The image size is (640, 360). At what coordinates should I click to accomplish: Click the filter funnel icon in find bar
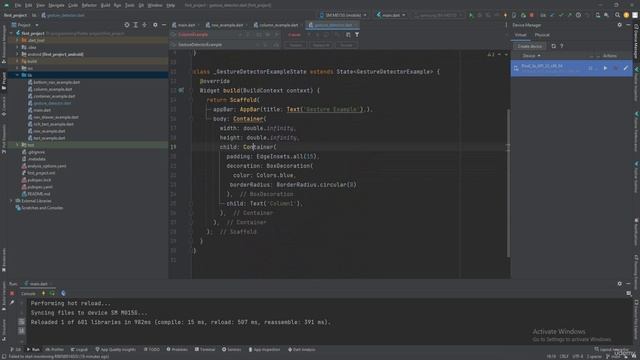pyautogui.click(x=357, y=35)
